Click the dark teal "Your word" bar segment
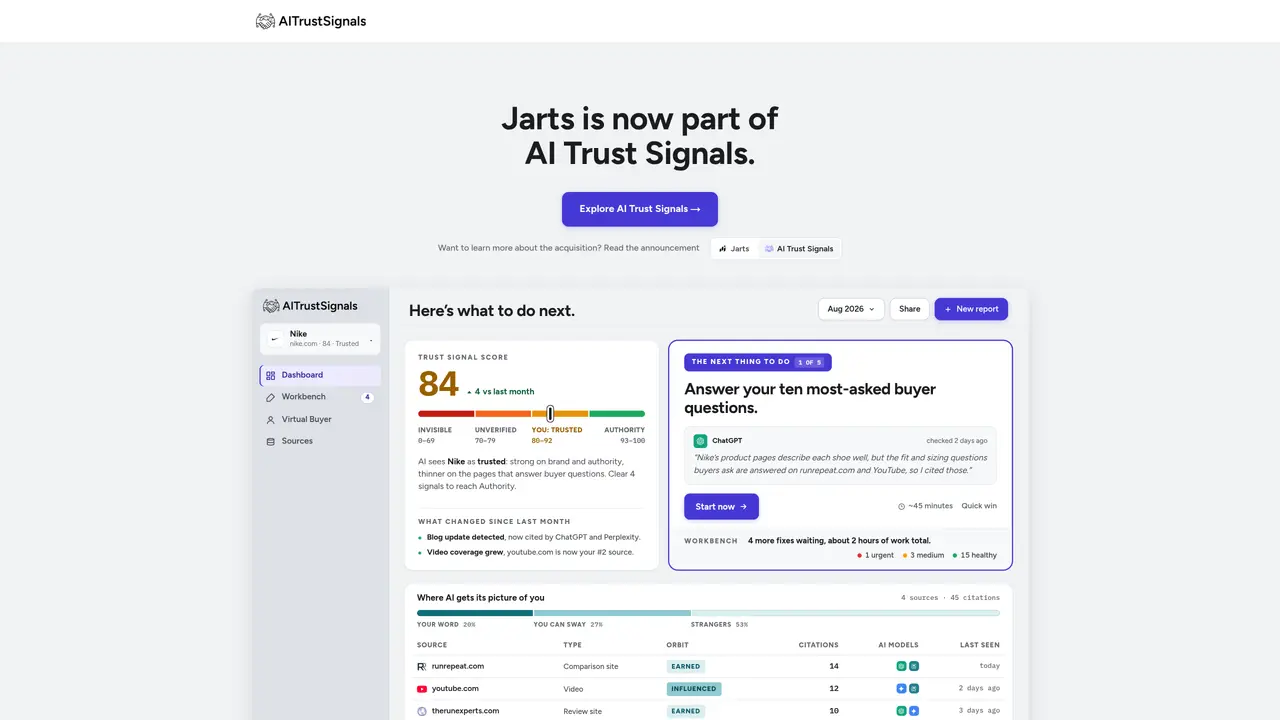This screenshot has height=720, width=1280. 475,612
